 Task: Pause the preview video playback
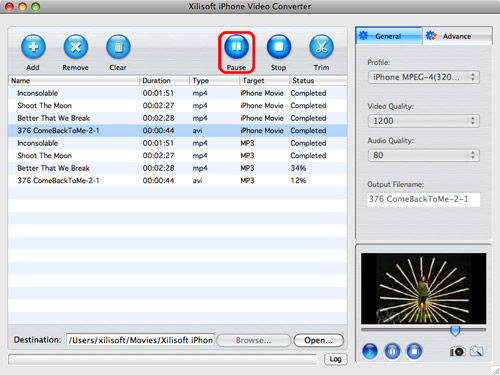[392, 351]
